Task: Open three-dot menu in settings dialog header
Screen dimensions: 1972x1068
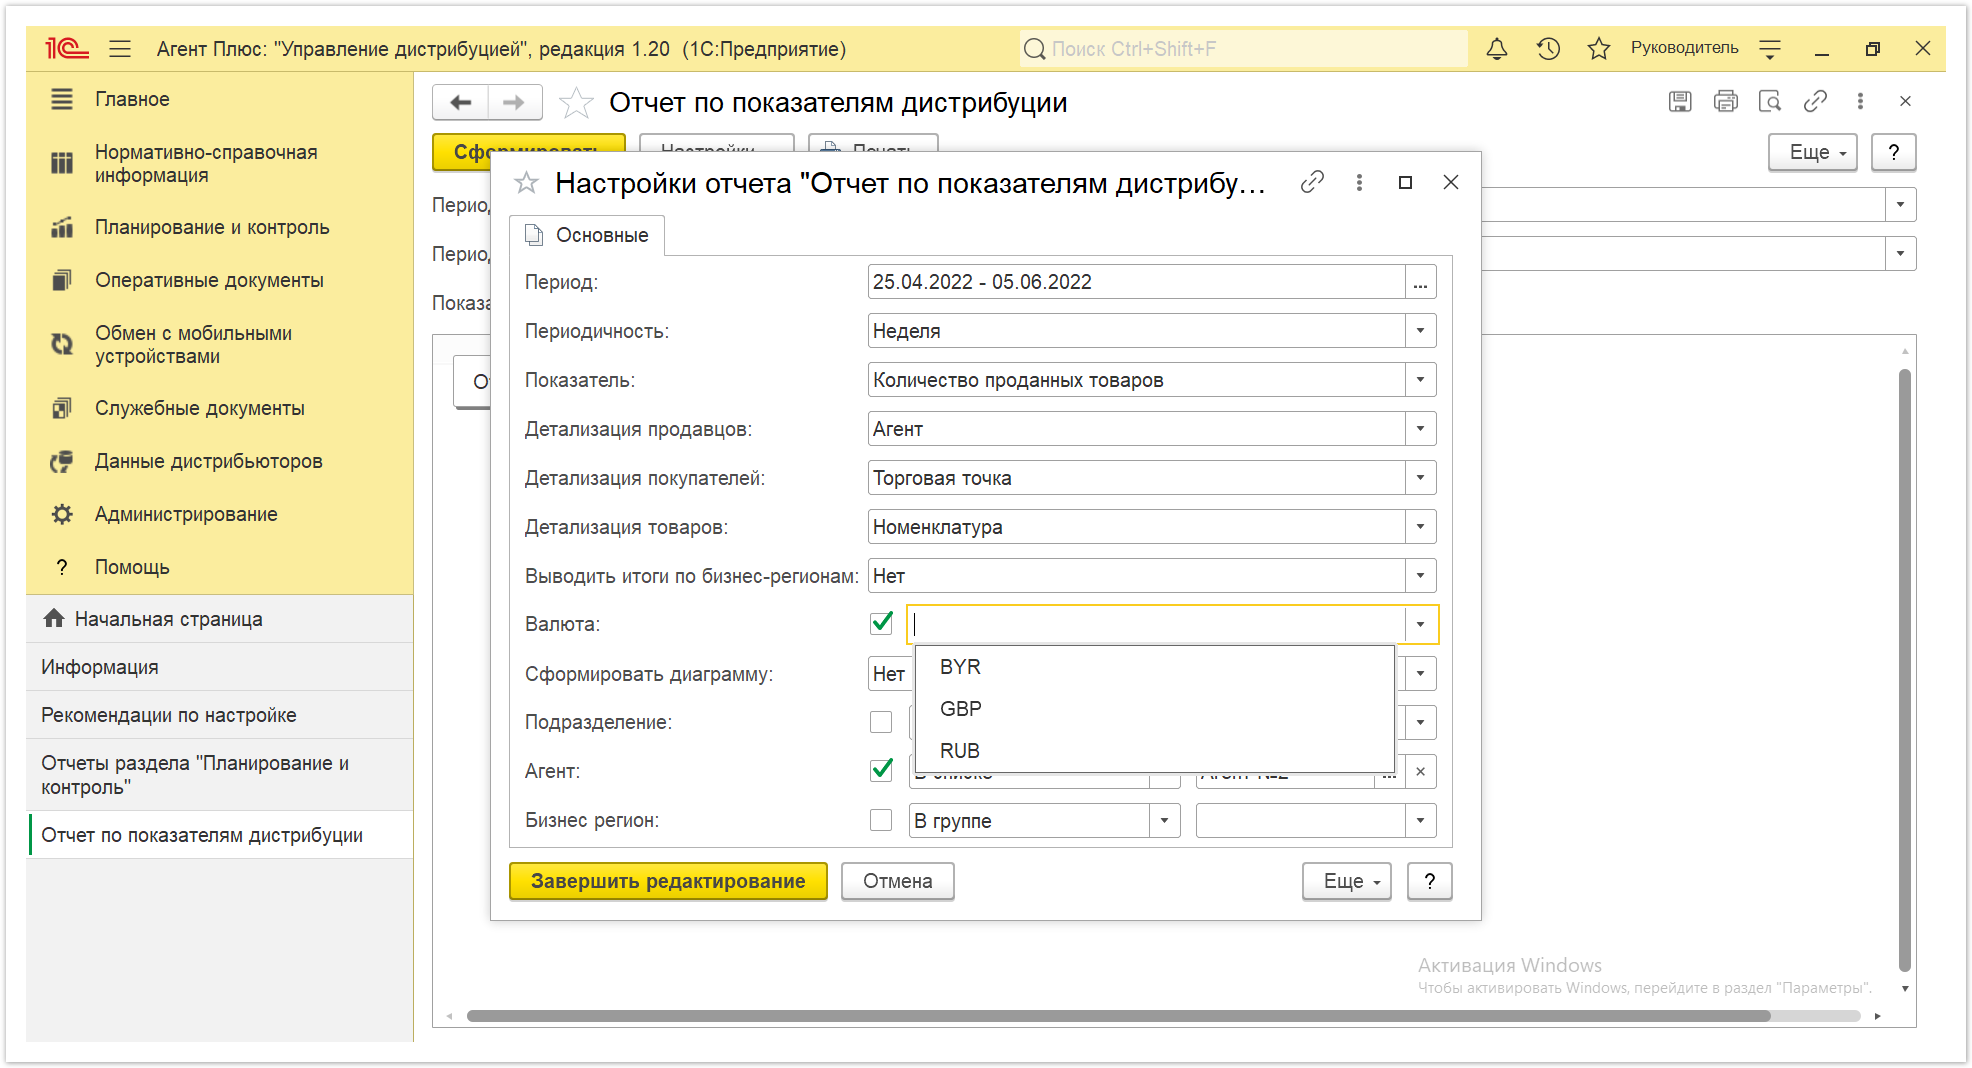Action: click(1359, 182)
